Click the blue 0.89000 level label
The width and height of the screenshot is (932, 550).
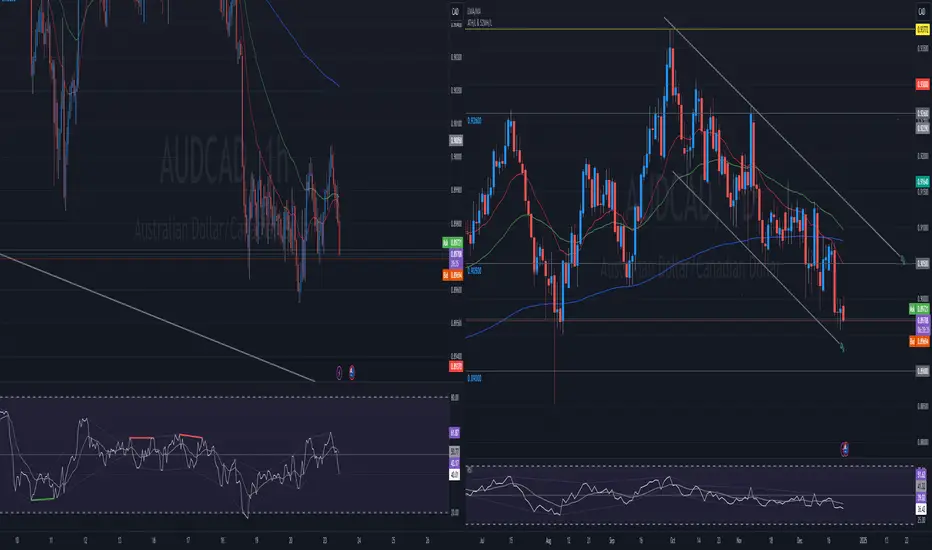click(x=474, y=378)
